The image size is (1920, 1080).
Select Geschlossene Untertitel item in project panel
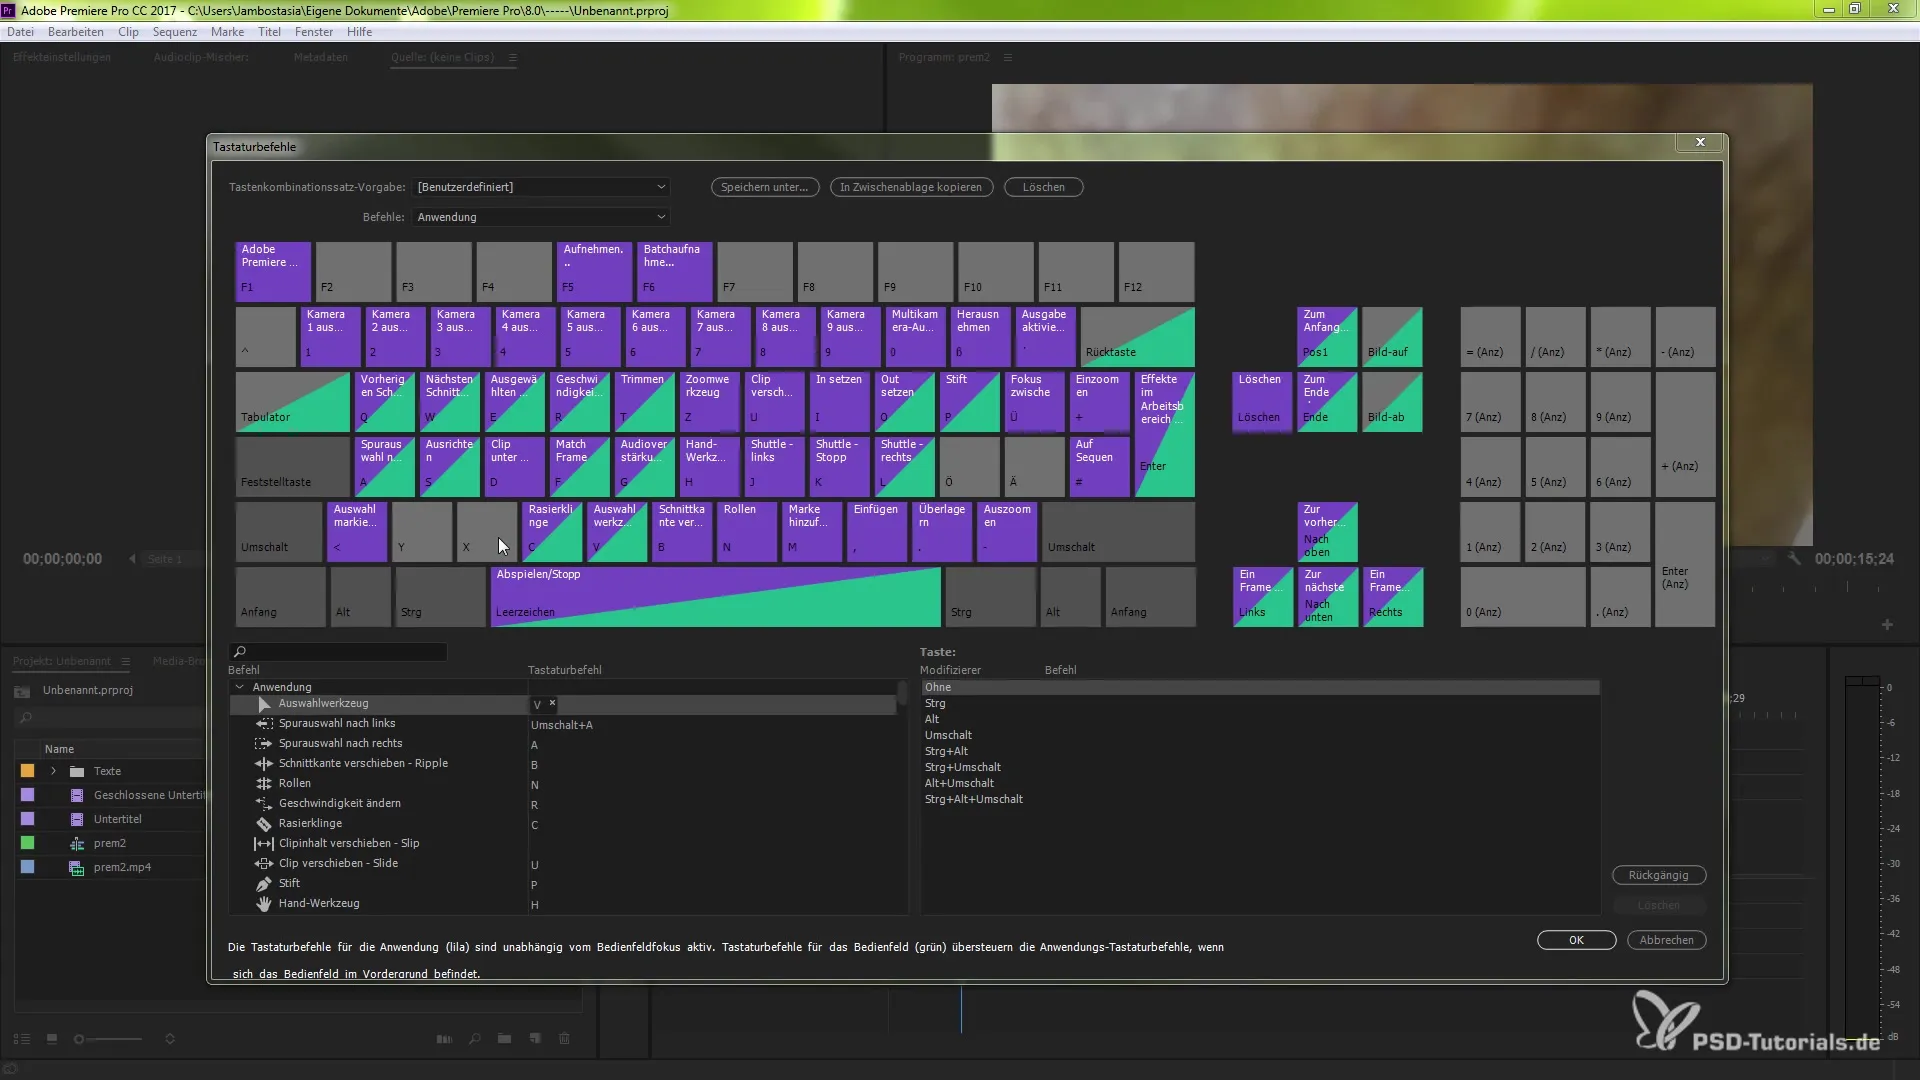[150, 795]
